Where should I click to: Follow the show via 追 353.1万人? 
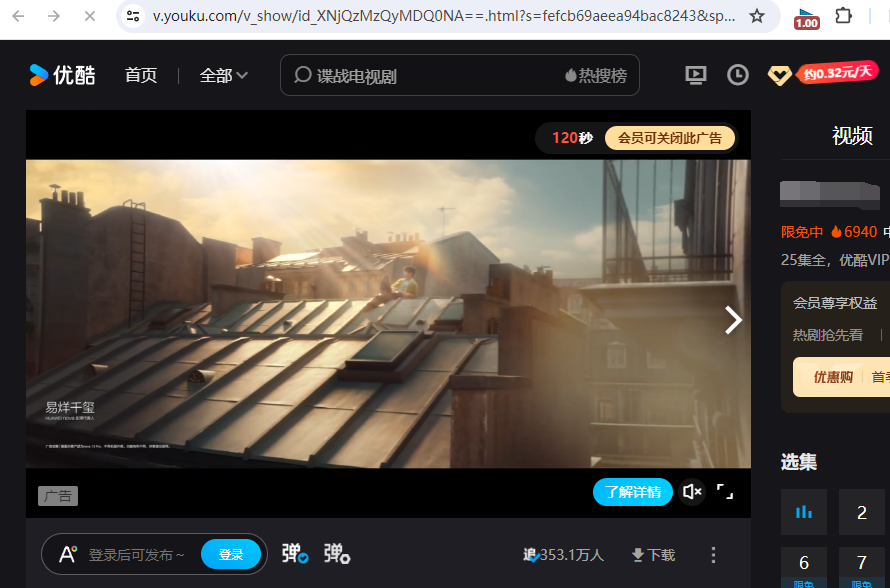(563, 555)
